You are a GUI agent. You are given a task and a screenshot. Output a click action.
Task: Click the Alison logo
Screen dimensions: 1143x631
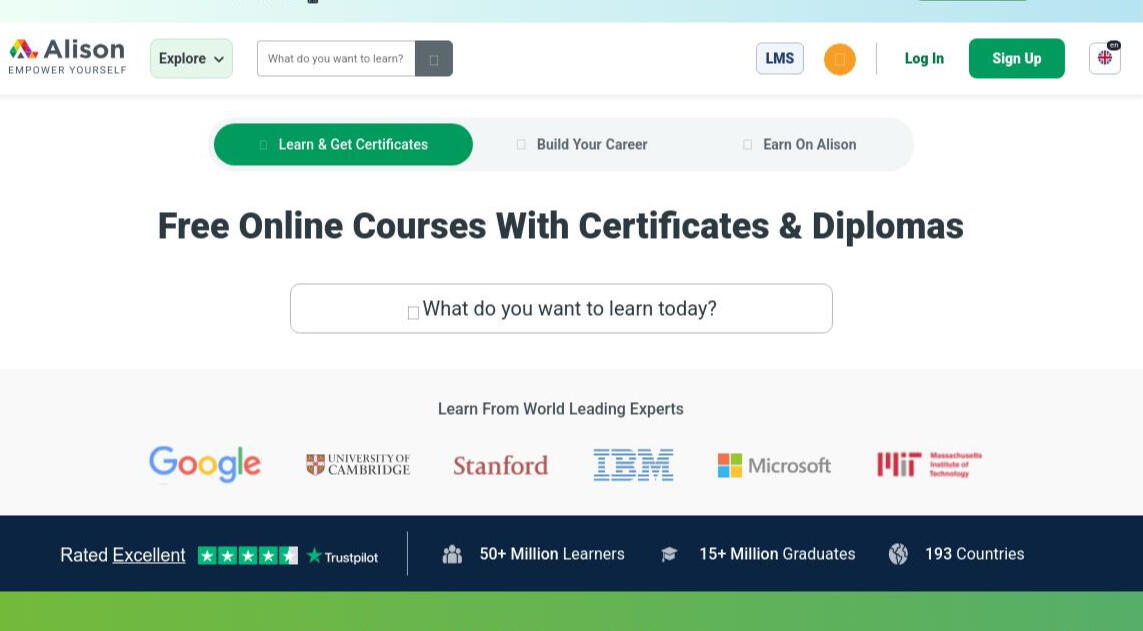(x=67, y=57)
